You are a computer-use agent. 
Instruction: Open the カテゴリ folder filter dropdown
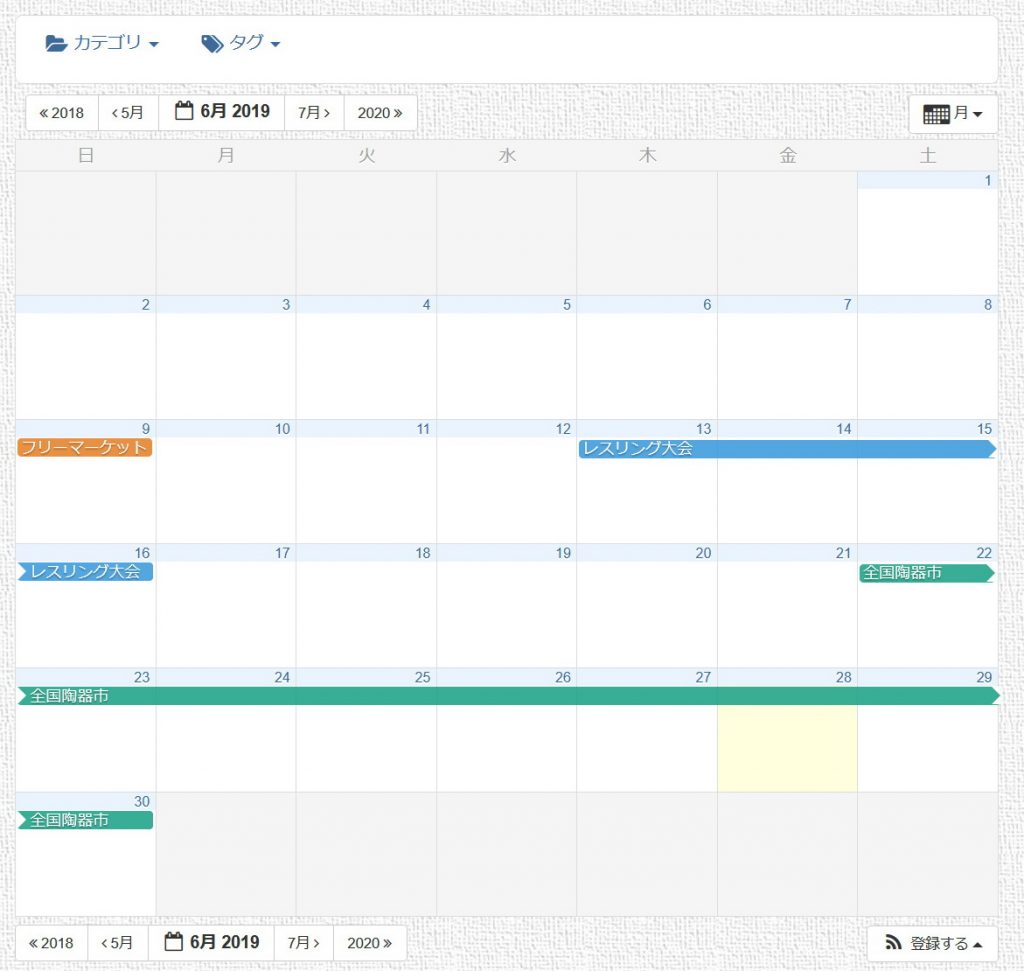(102, 43)
